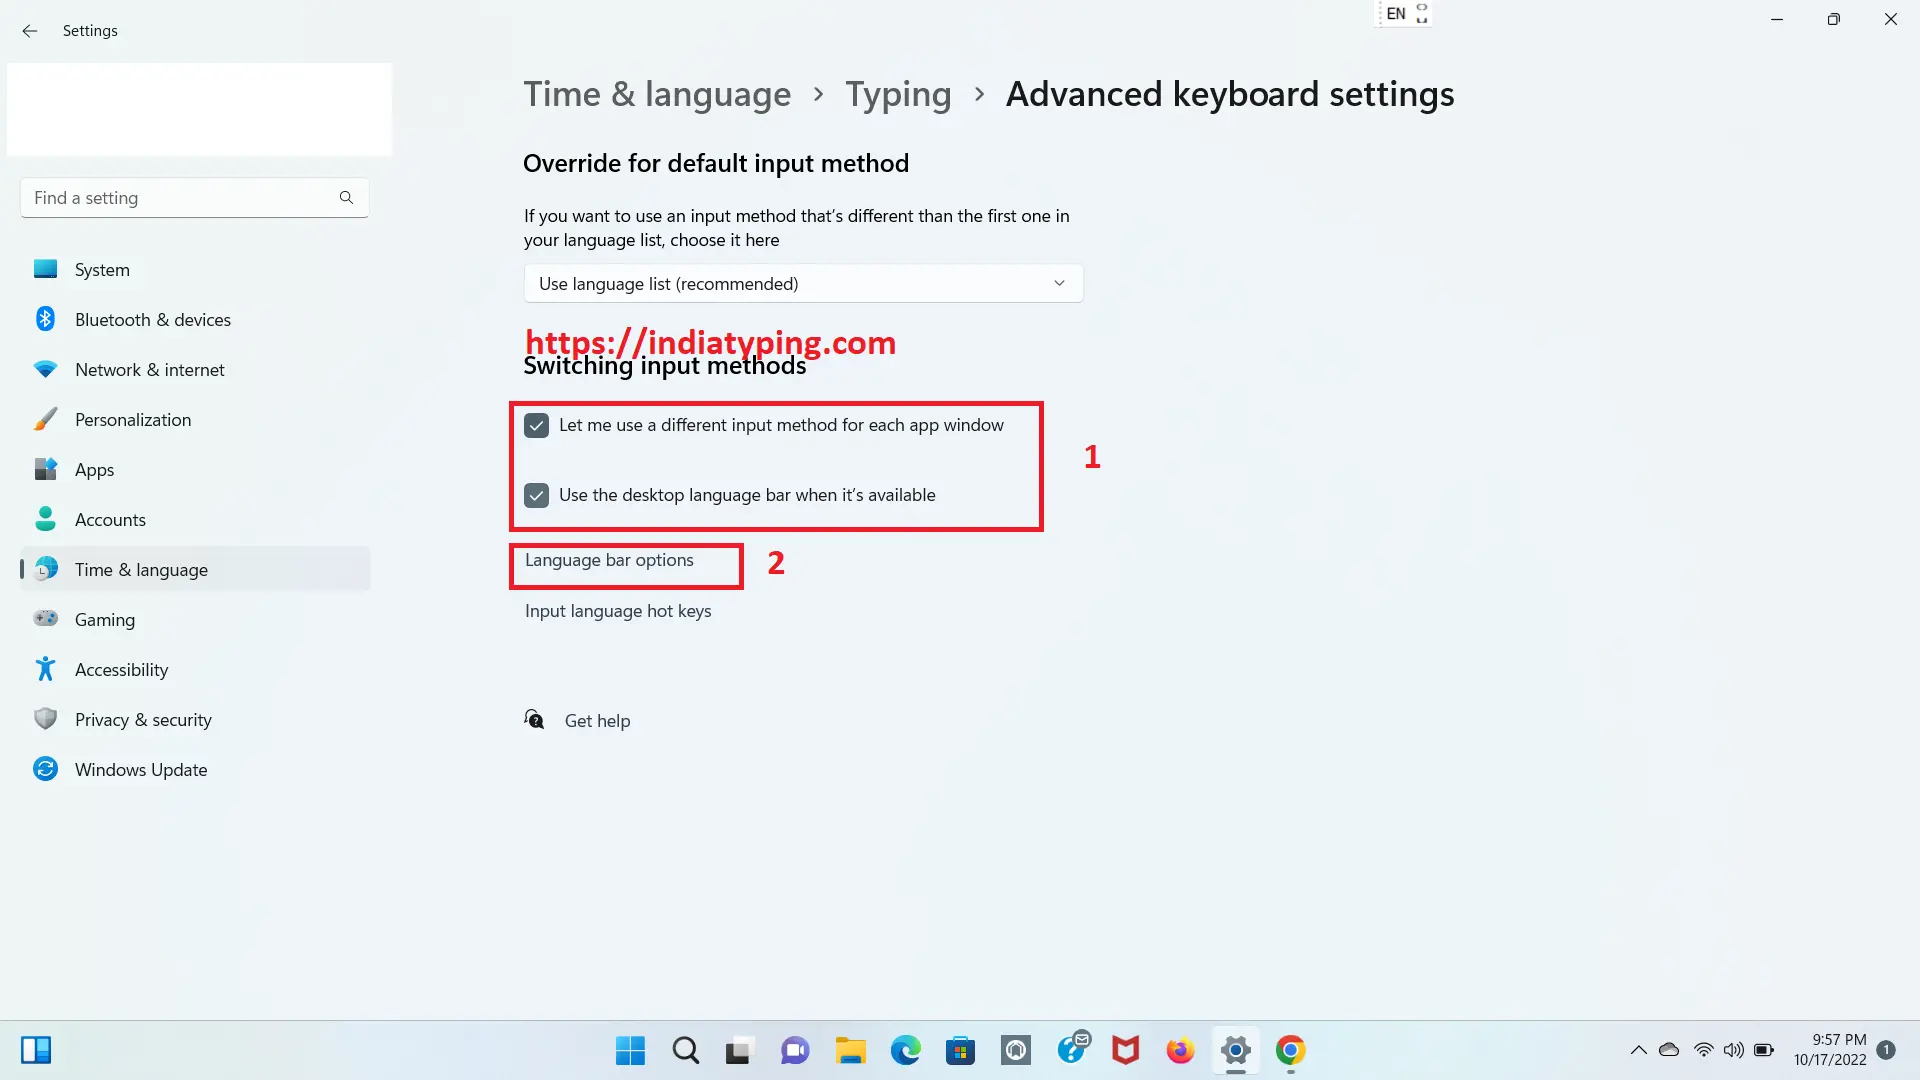Open Personalization settings
1920x1080 pixels.
tap(132, 419)
